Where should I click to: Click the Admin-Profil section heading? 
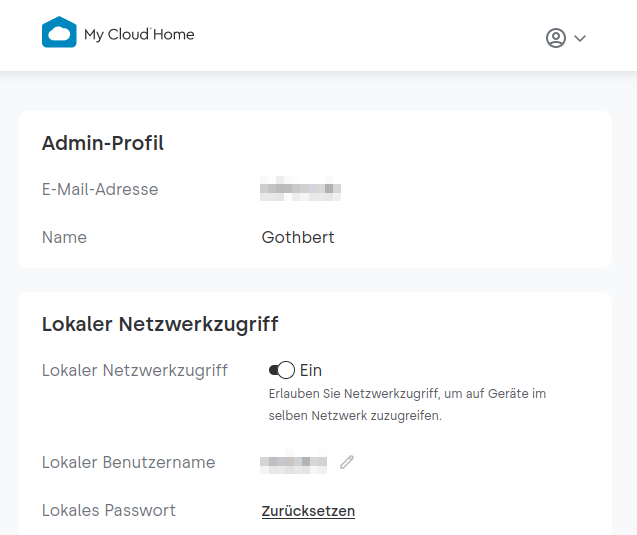pos(103,143)
